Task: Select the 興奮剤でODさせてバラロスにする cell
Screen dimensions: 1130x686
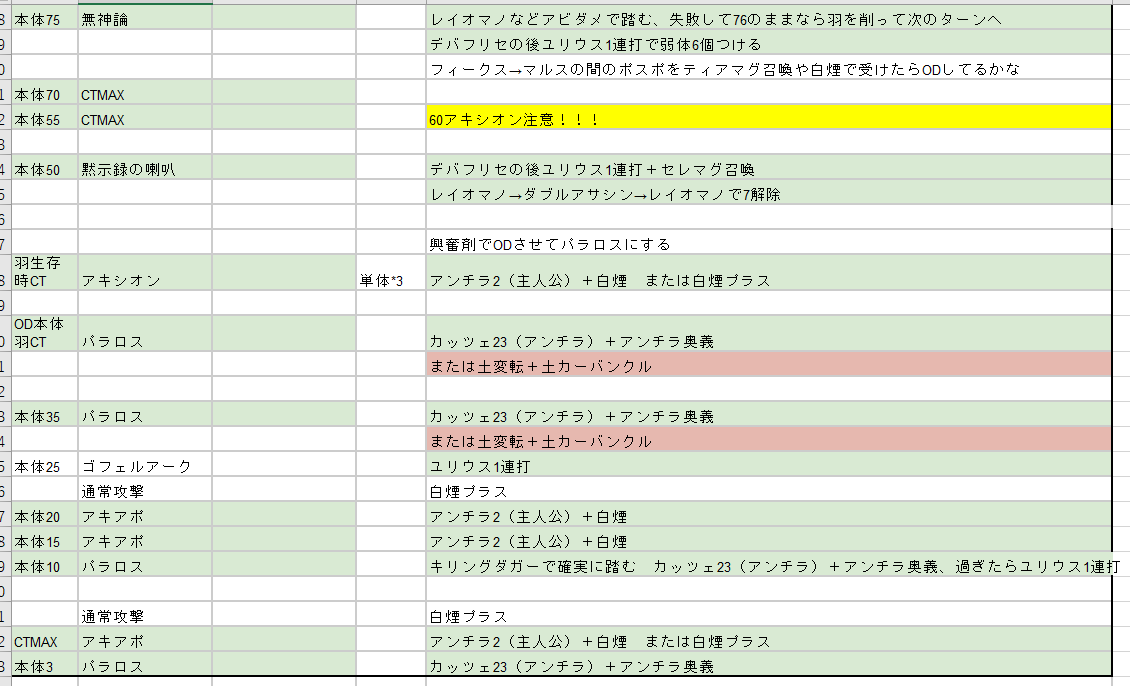Action: coord(768,244)
